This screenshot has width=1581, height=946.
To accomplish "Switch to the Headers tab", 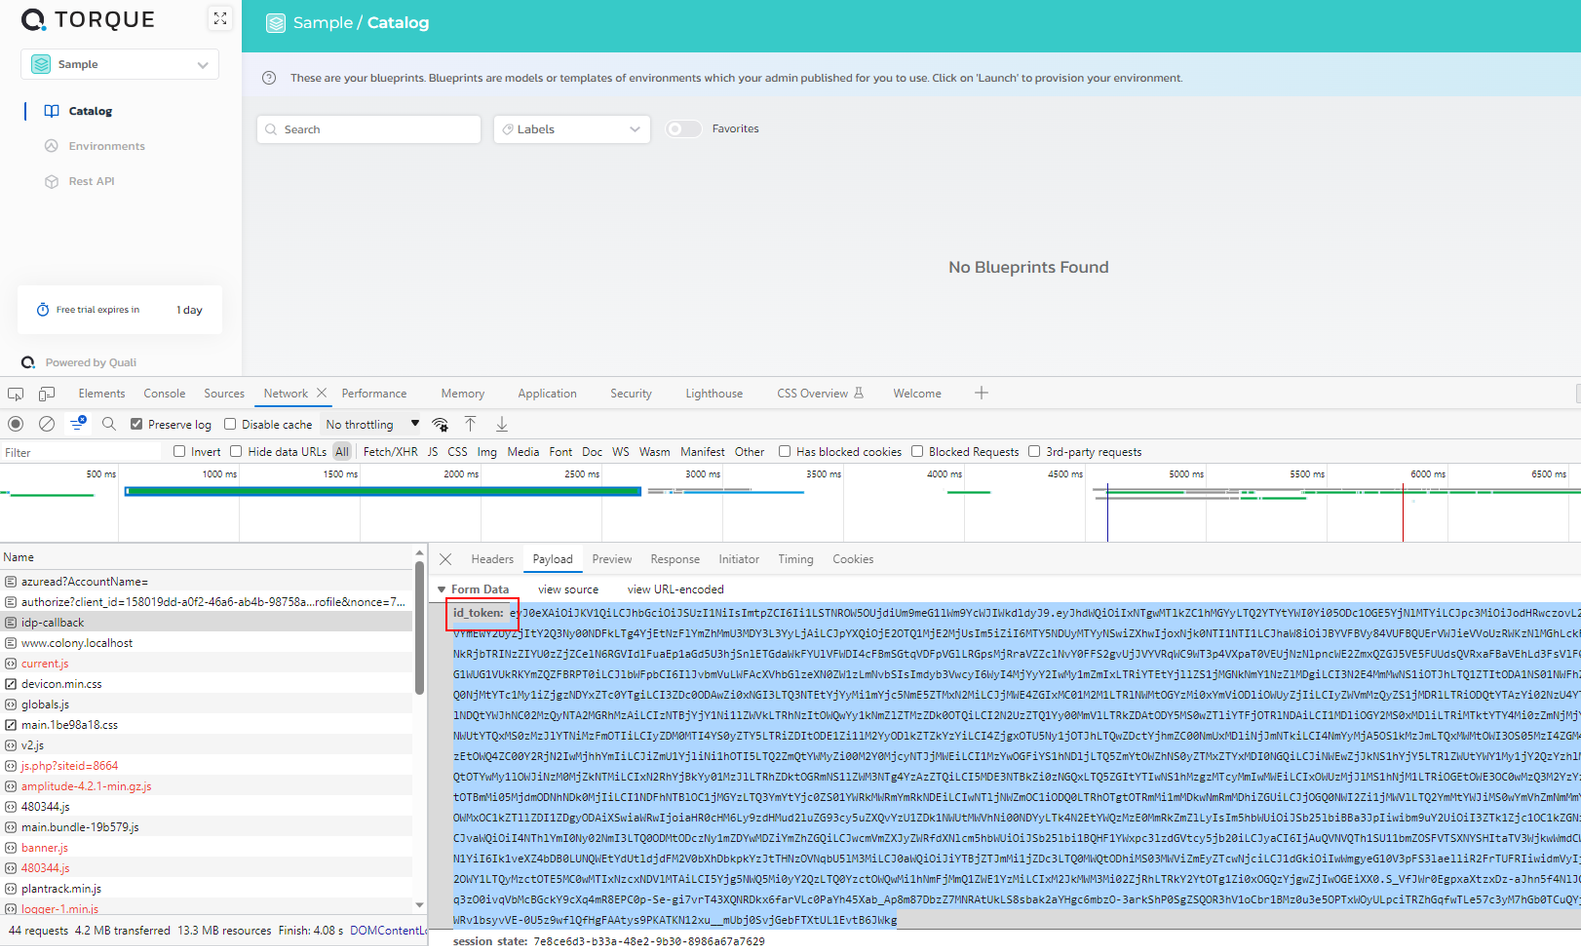I will 492,559.
